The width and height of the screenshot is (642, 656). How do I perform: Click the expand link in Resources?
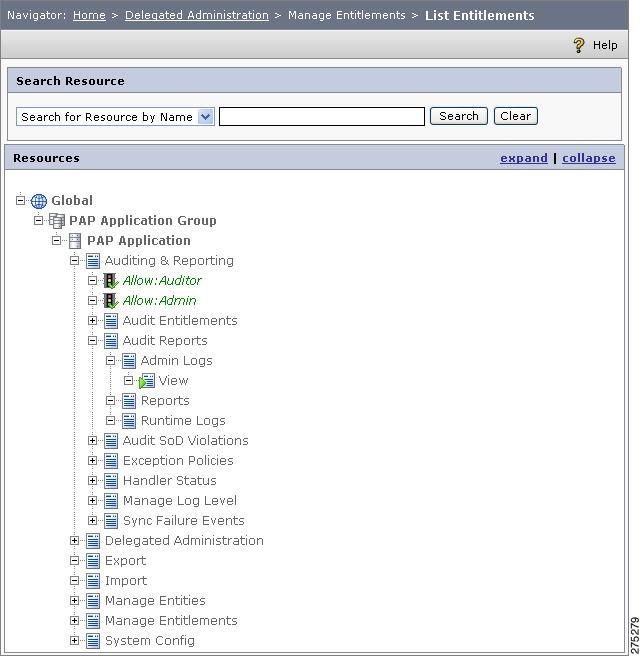click(x=524, y=158)
